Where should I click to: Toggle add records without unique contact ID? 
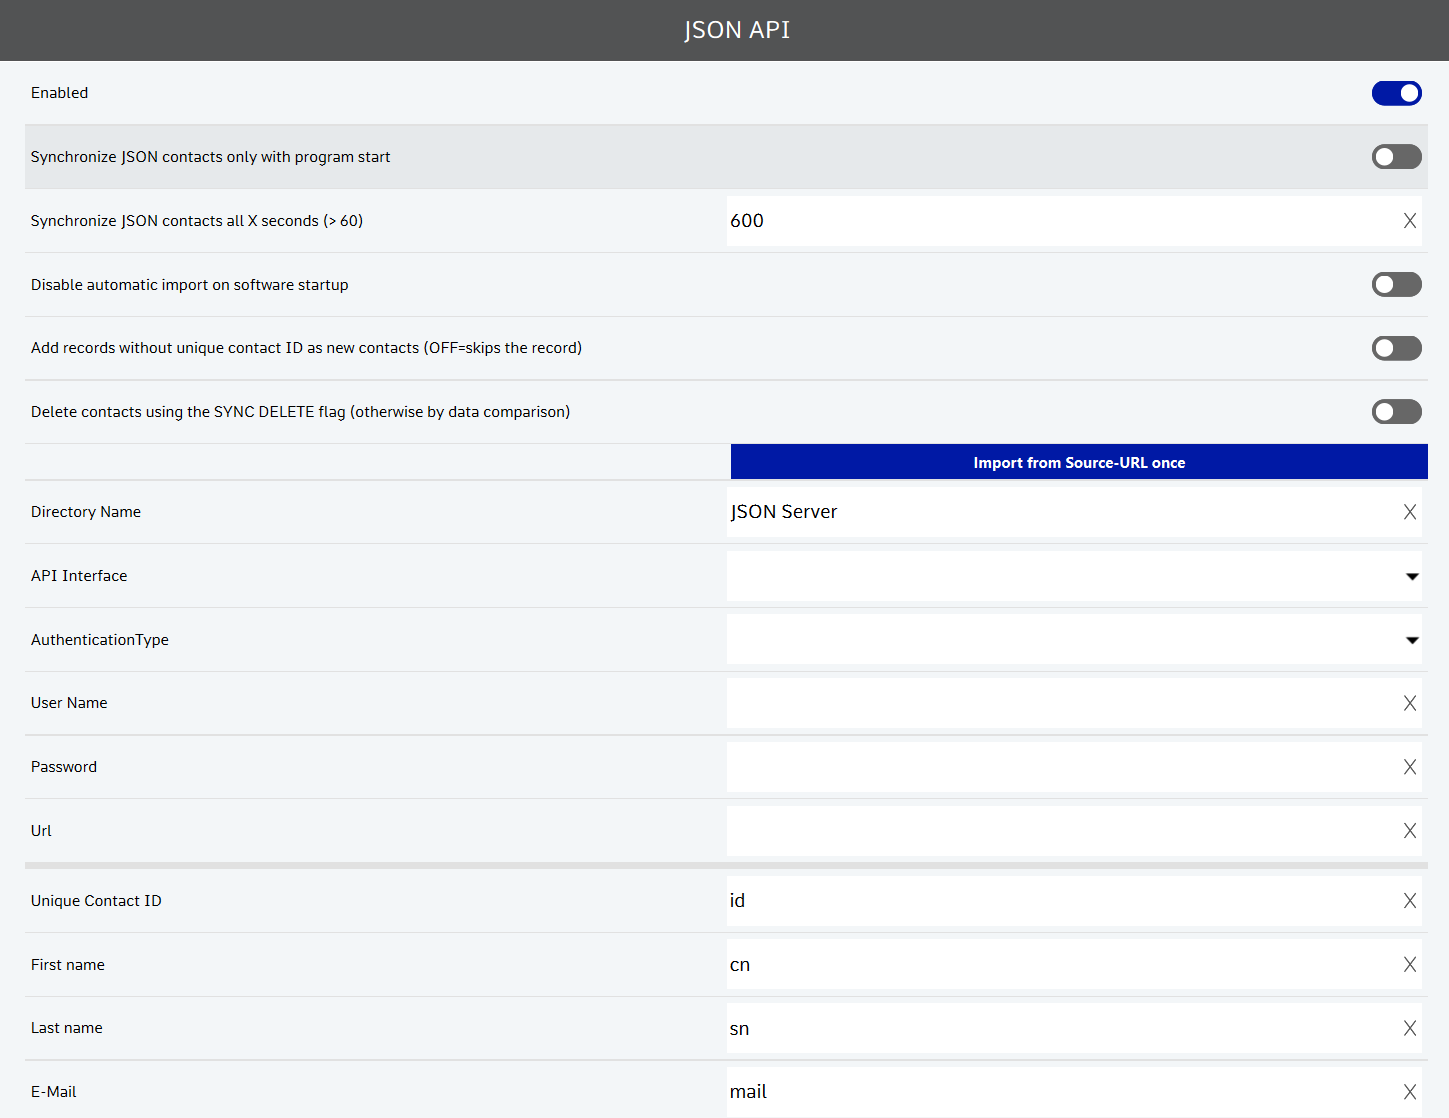coord(1396,348)
